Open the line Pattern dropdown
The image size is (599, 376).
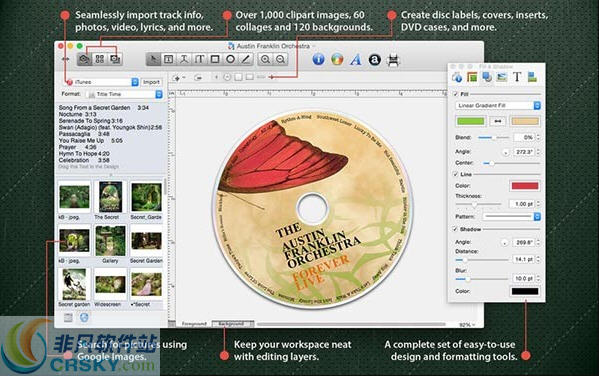point(512,217)
